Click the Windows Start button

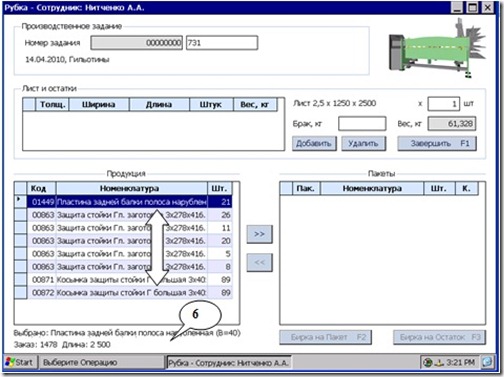[20, 362]
